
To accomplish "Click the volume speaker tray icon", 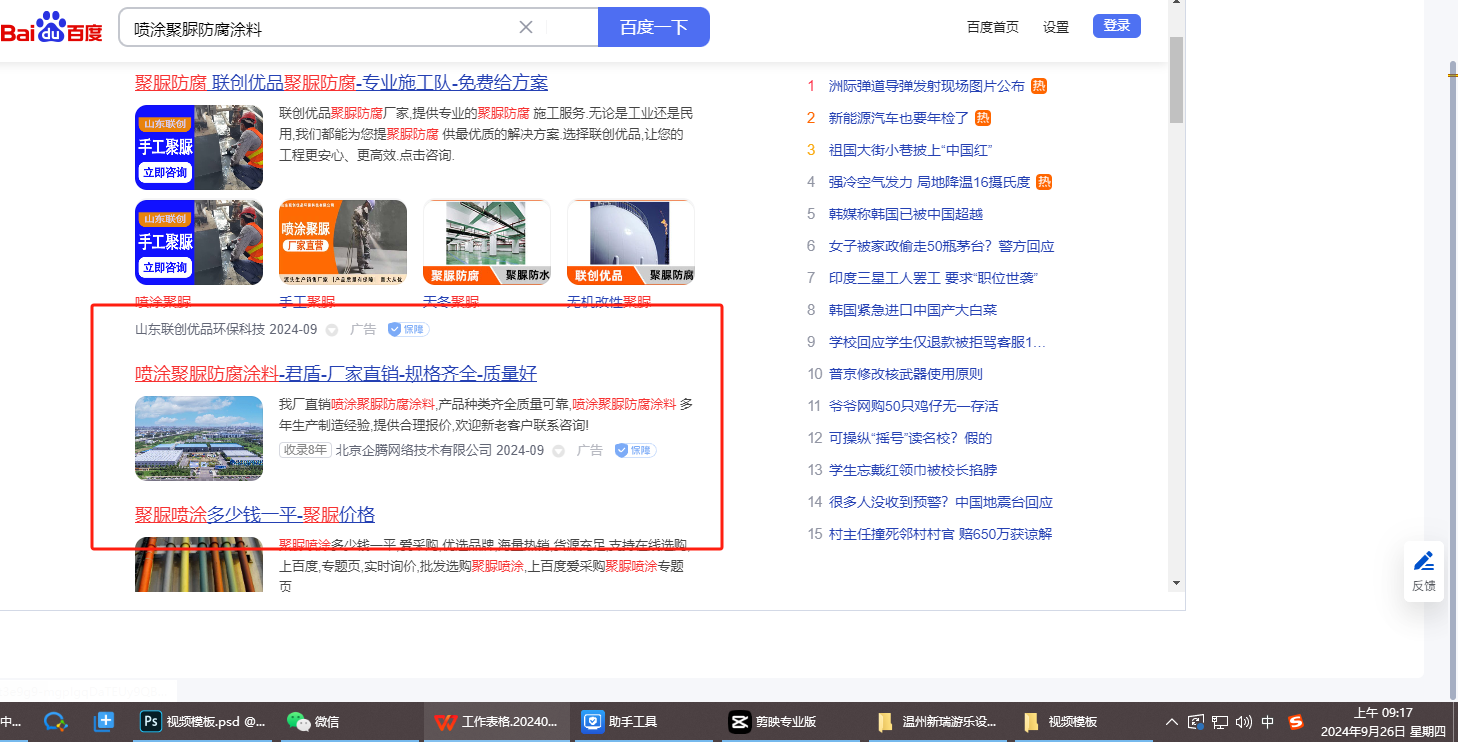I will (1244, 722).
